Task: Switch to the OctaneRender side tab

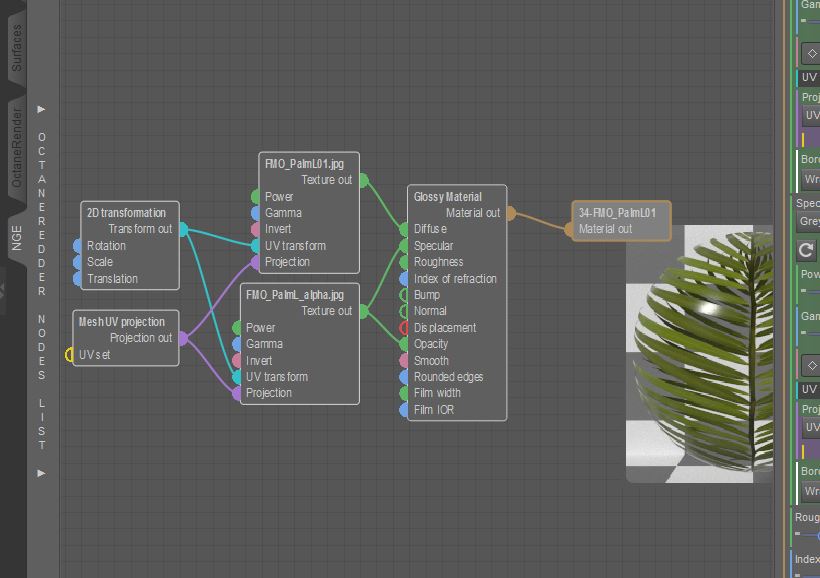Action: 17,148
